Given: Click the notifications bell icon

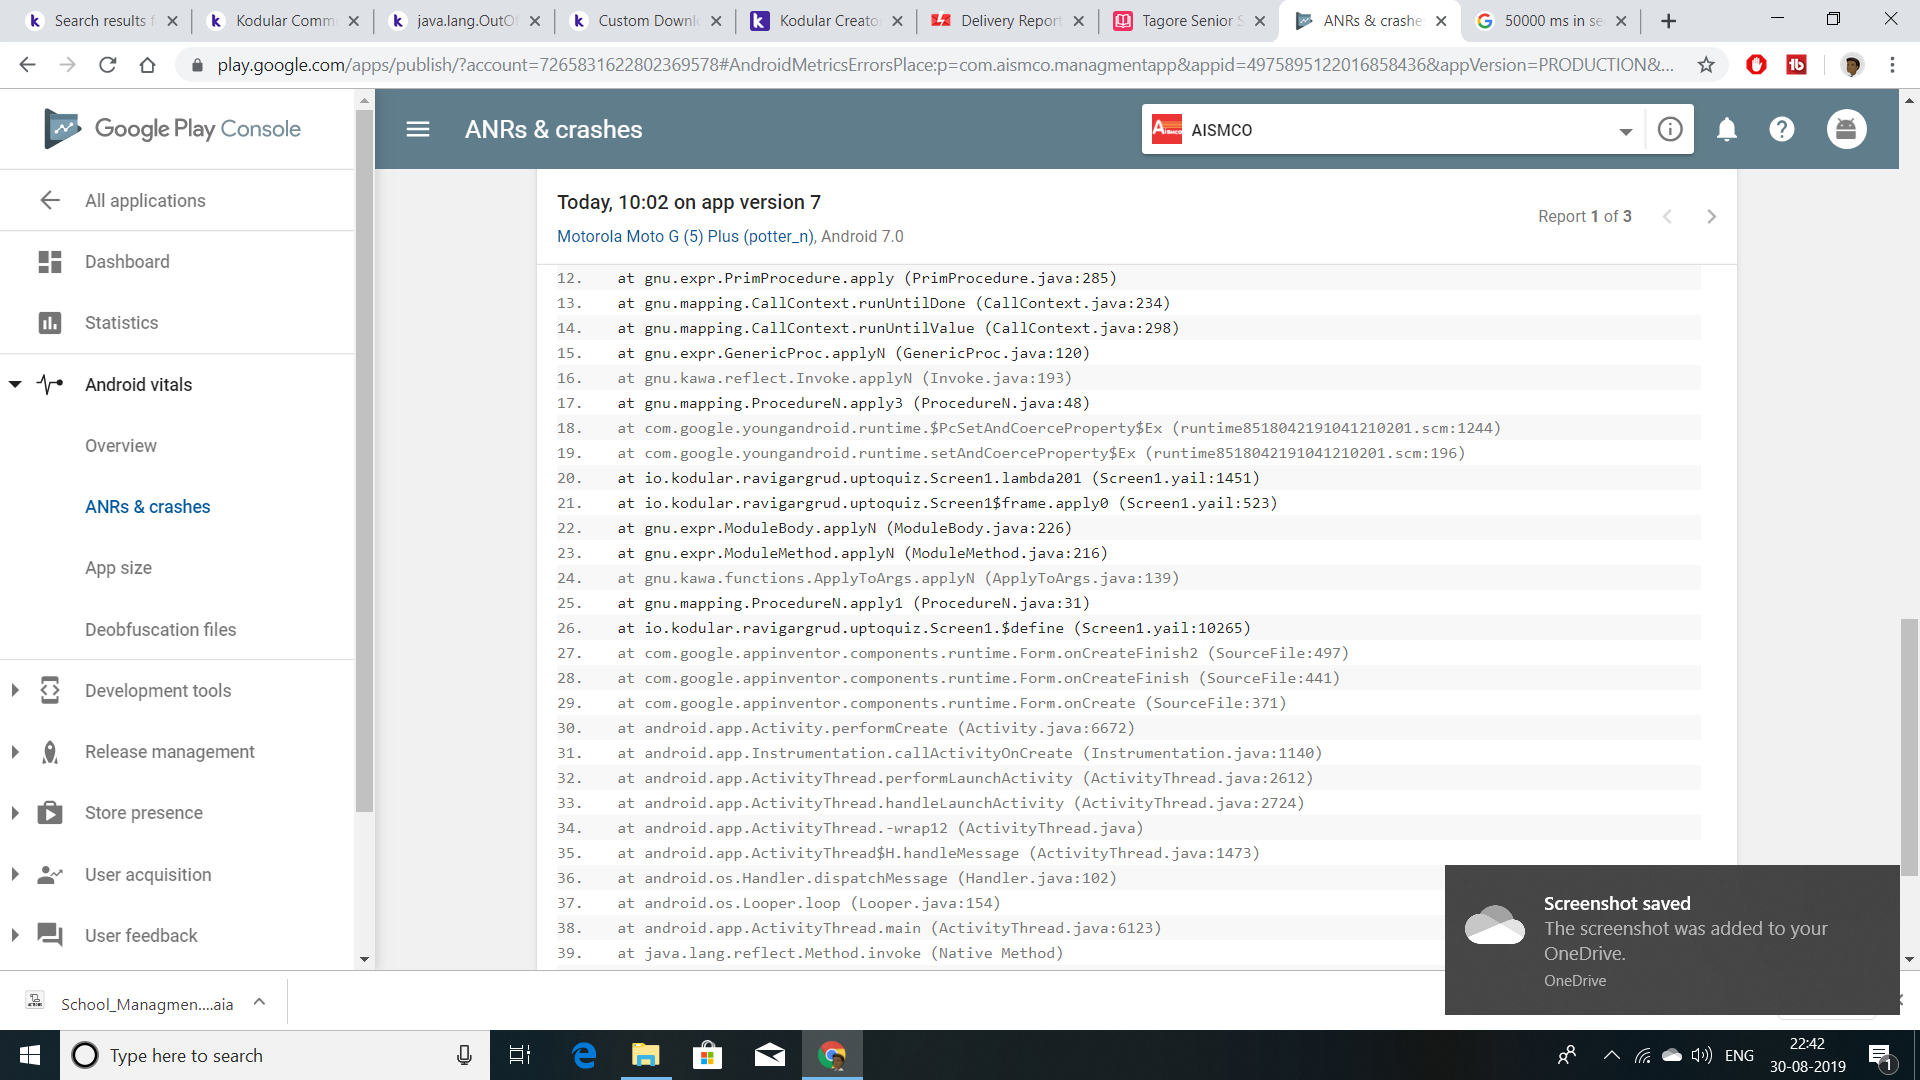Looking at the screenshot, I should click(1727, 129).
